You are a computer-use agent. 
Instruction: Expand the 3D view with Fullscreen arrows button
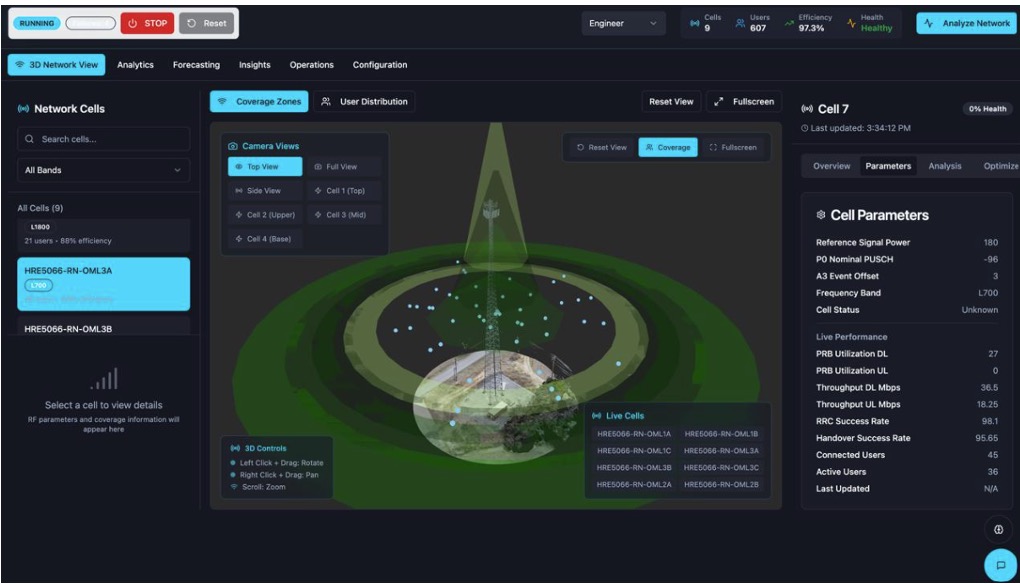point(744,102)
